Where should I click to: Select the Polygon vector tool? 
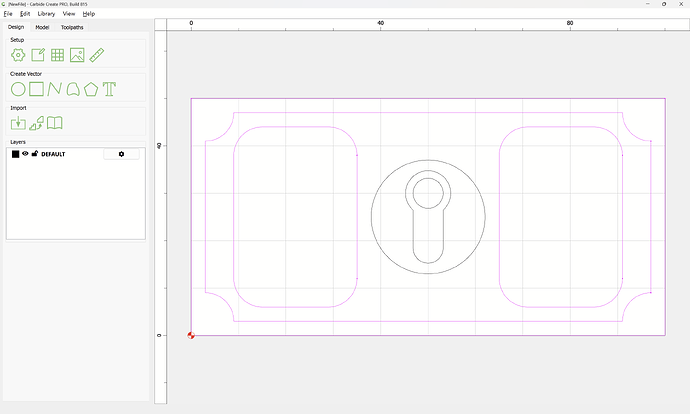tap(91, 89)
